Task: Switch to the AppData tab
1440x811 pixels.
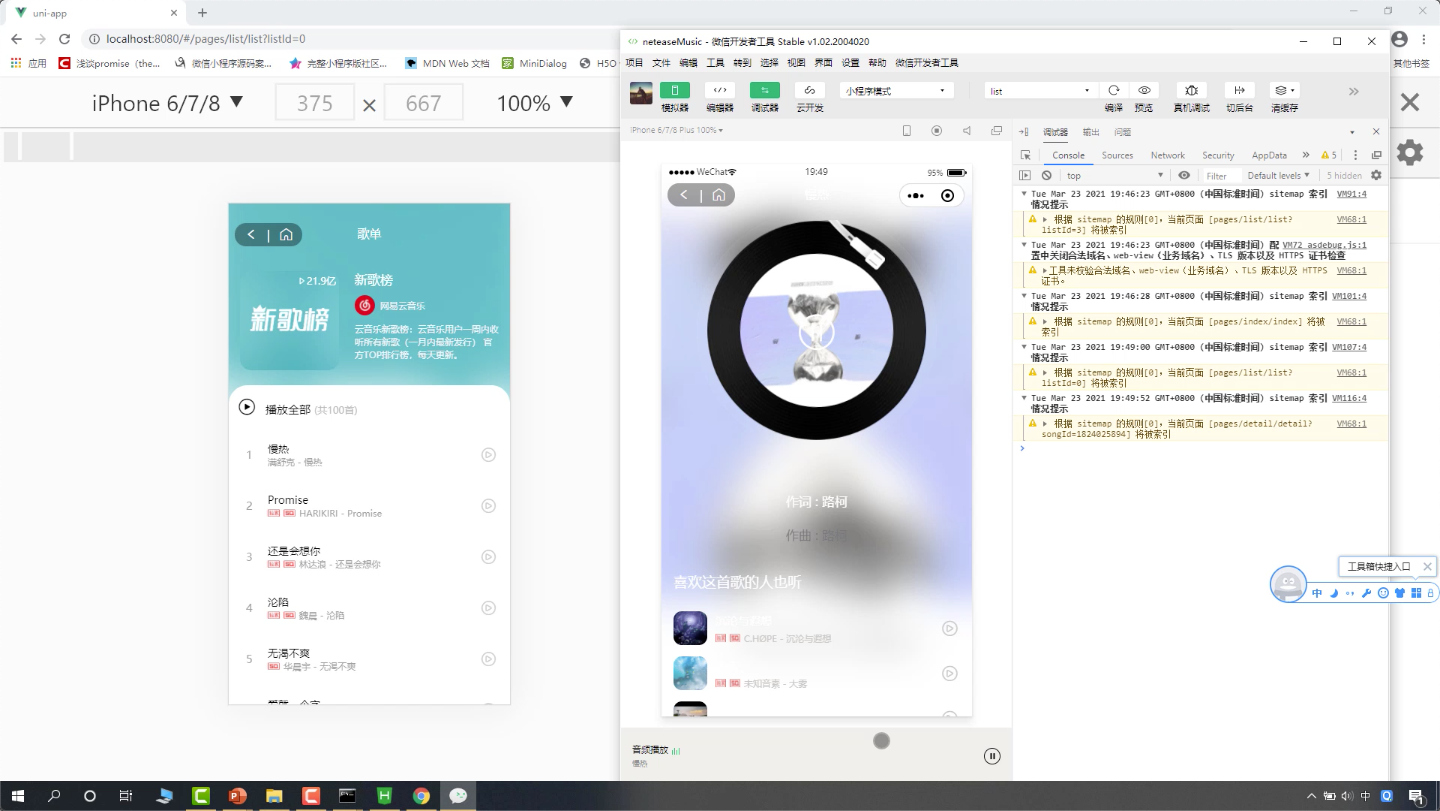Action: [x=1269, y=155]
